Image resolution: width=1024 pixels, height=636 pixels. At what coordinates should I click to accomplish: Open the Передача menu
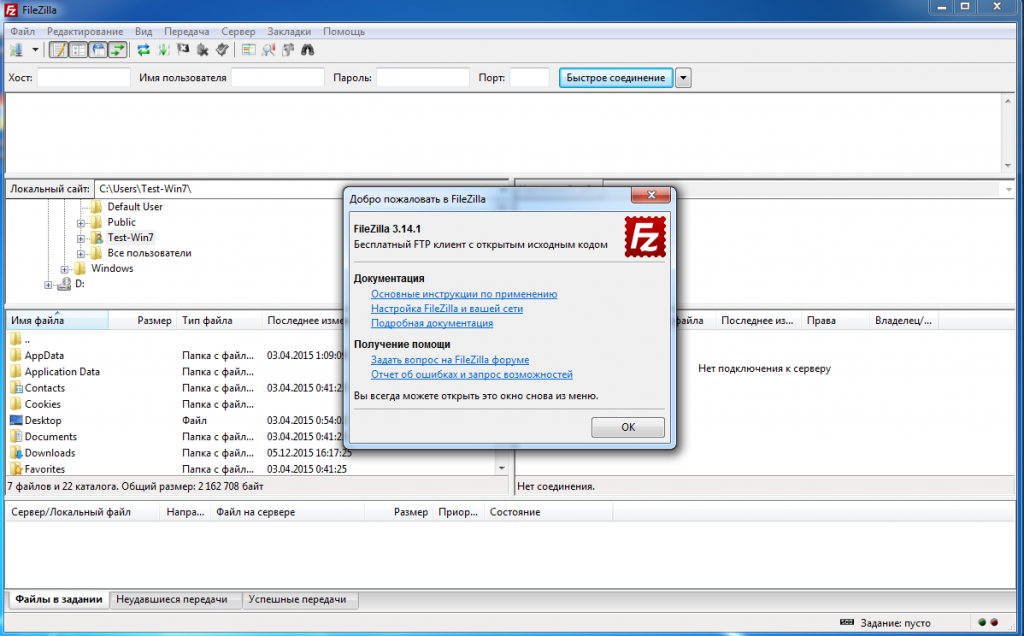click(187, 31)
